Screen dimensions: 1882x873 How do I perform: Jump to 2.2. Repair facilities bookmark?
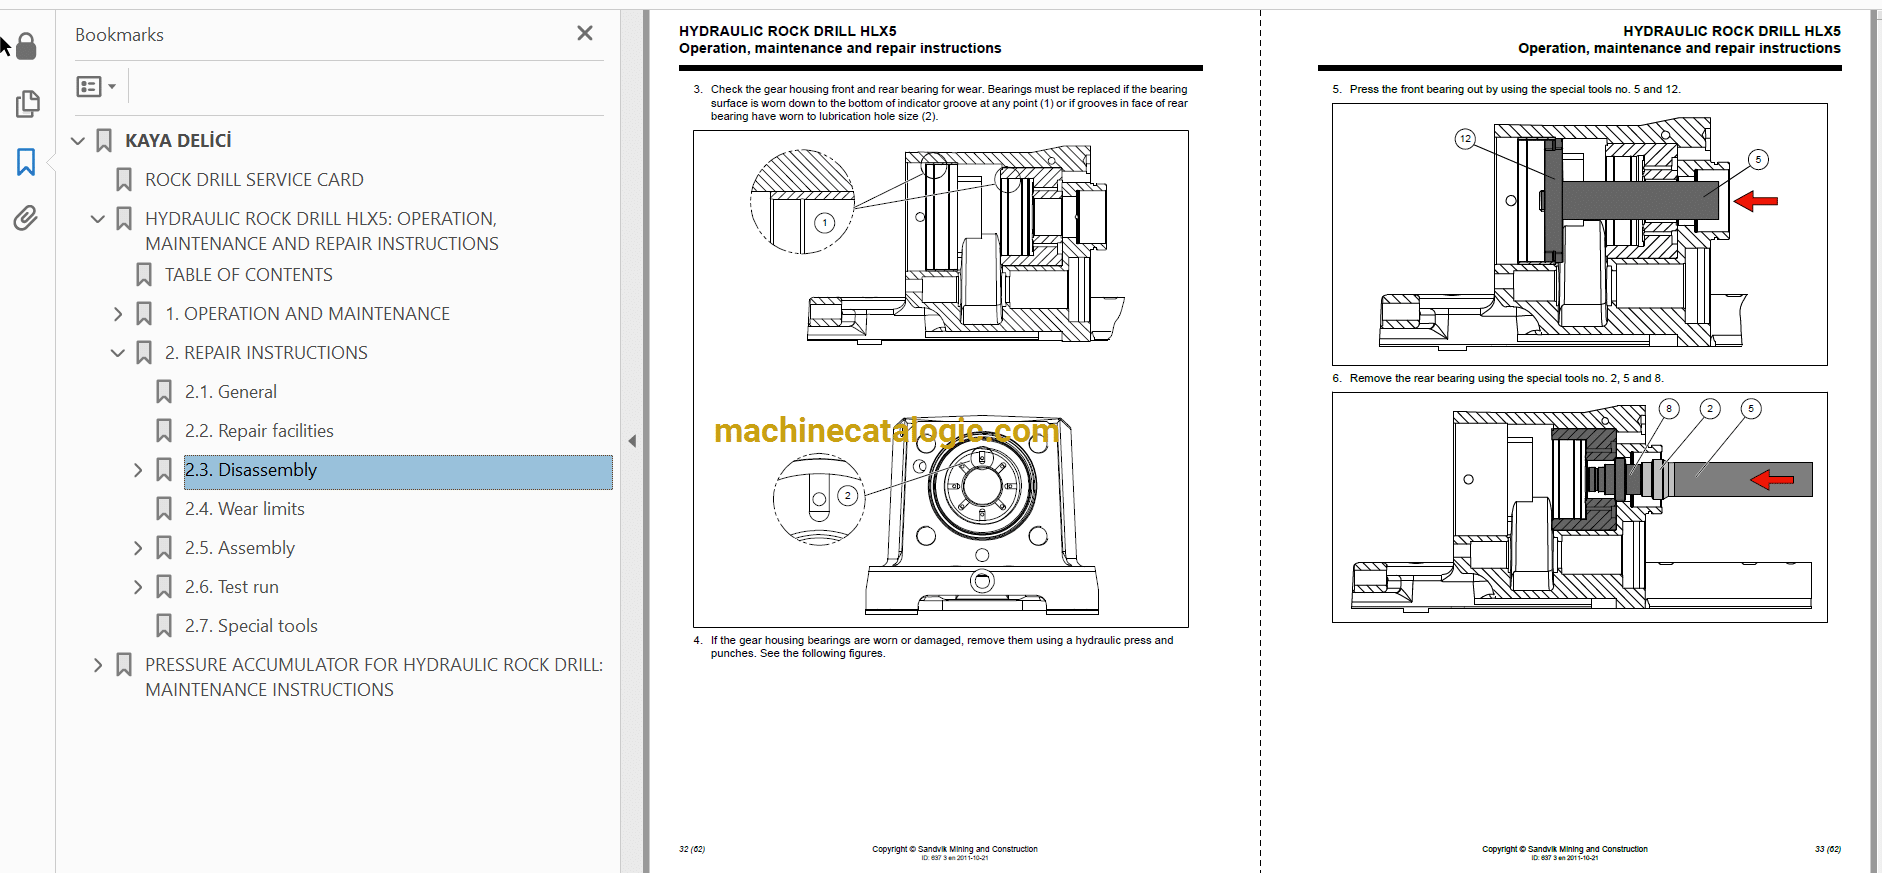(x=259, y=431)
